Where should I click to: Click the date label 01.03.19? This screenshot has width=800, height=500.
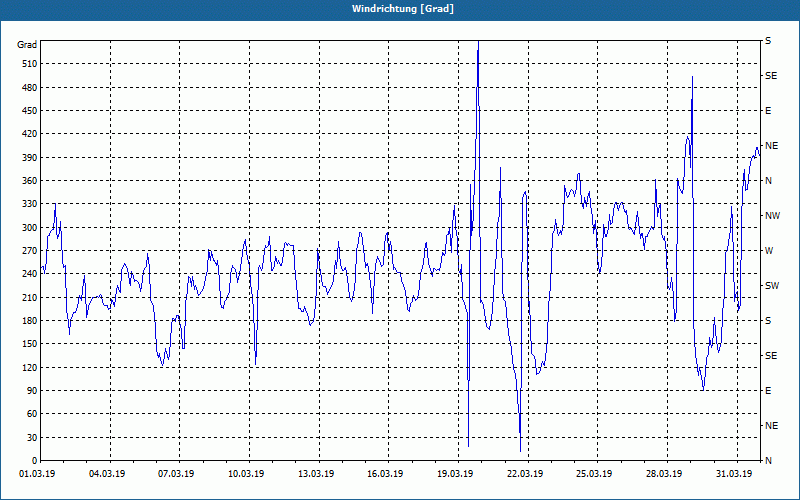(x=37, y=474)
